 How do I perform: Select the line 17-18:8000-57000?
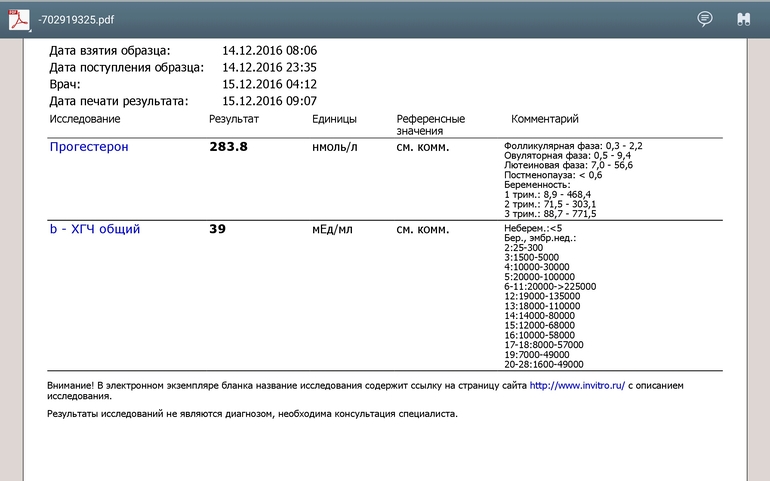point(544,345)
